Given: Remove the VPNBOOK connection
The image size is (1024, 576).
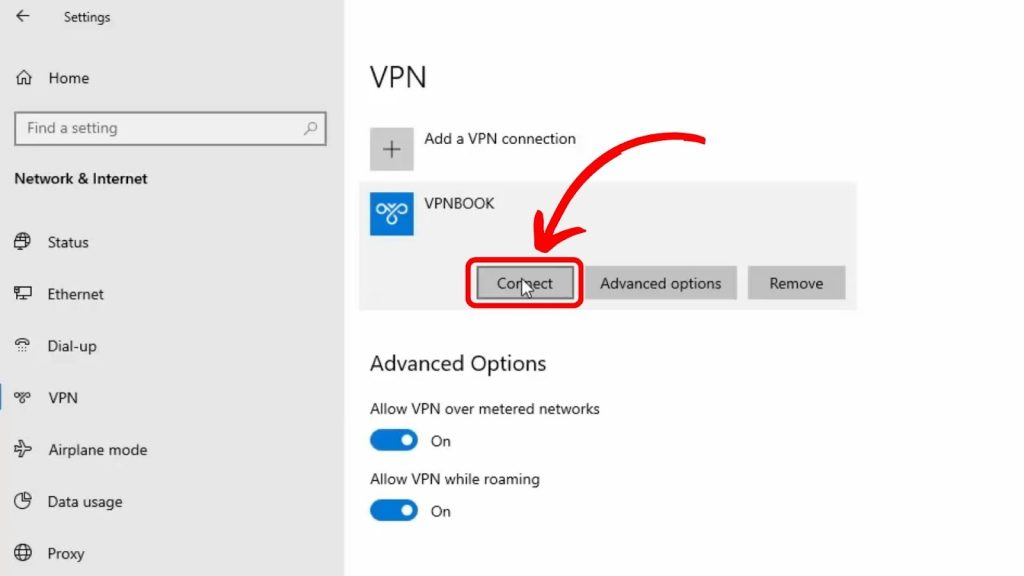Looking at the screenshot, I should coord(796,283).
